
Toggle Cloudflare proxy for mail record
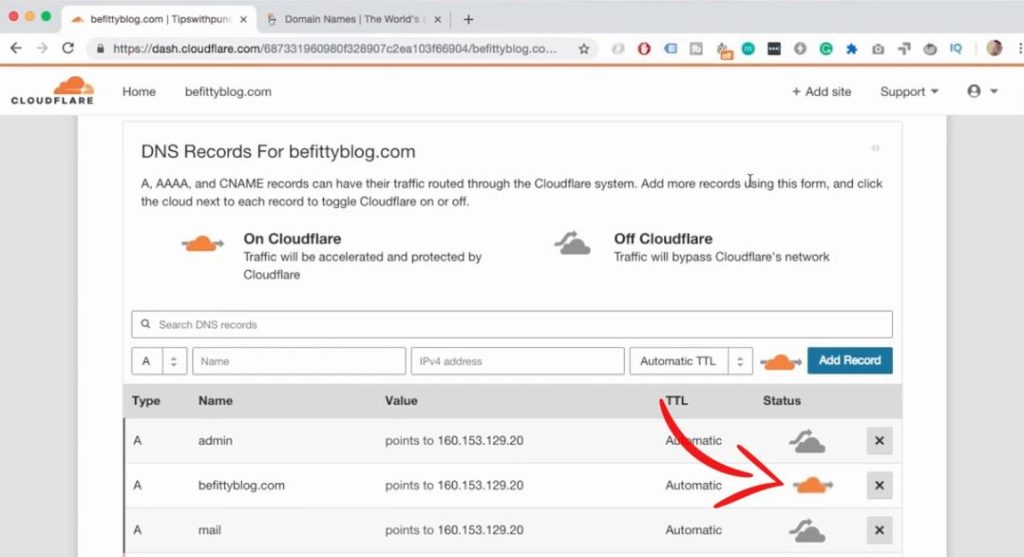(x=808, y=530)
